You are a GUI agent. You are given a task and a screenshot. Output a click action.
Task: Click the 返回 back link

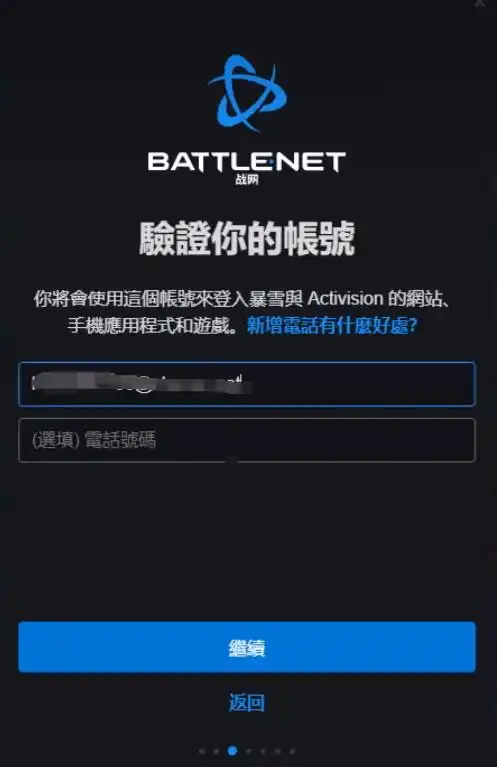click(x=247, y=702)
